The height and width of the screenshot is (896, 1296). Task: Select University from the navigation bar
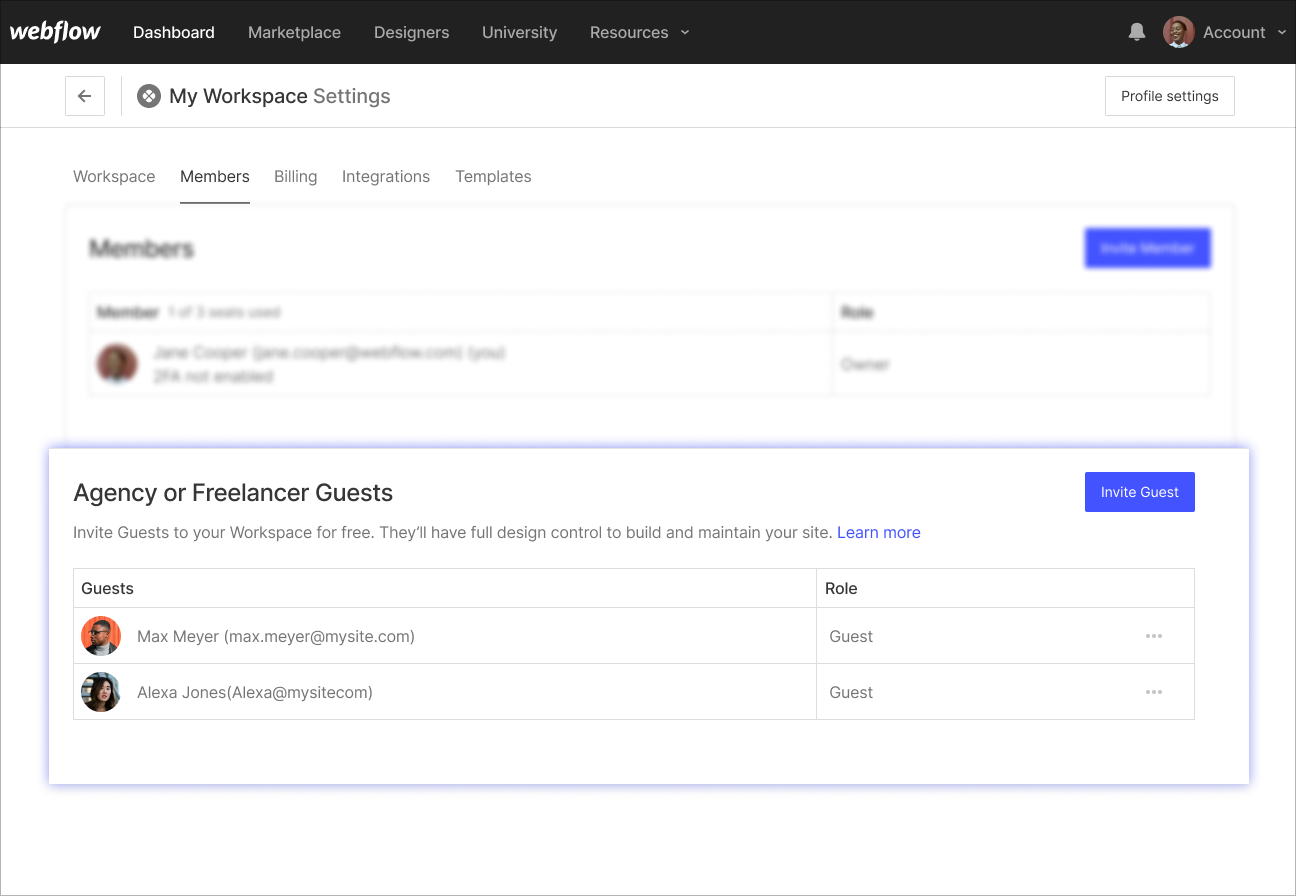(519, 32)
